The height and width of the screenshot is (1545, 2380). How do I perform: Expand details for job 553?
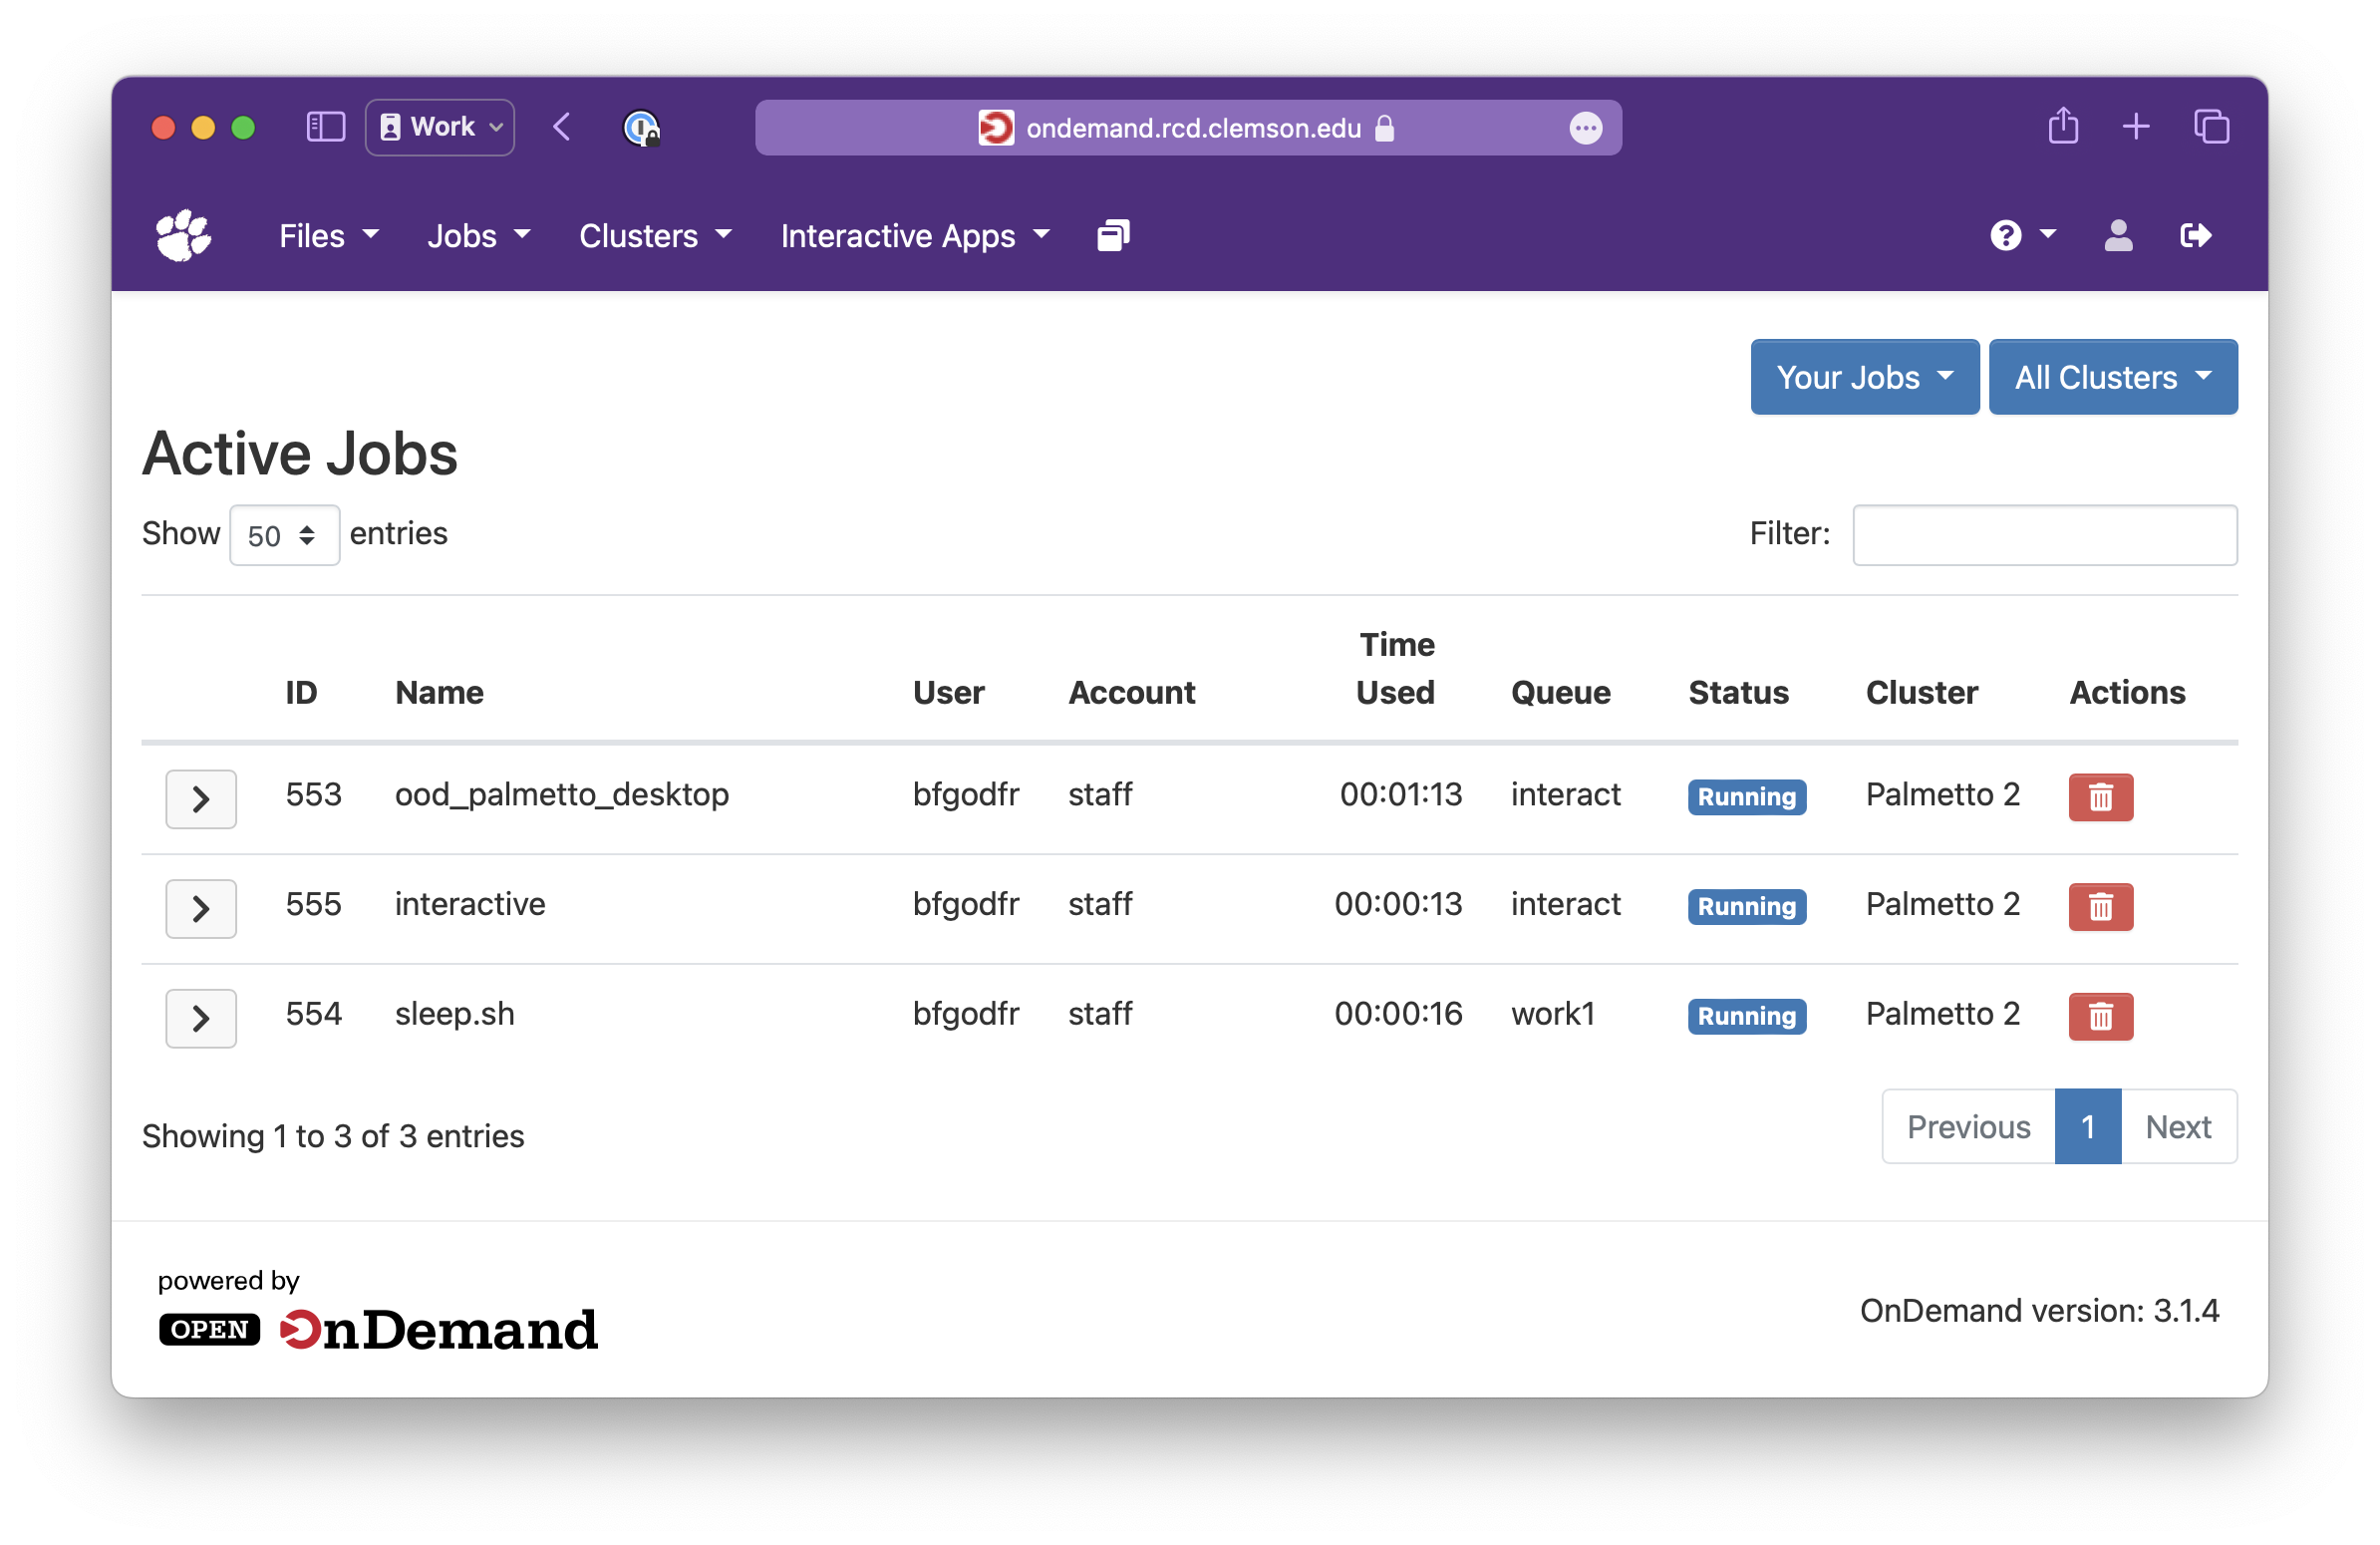coord(201,799)
